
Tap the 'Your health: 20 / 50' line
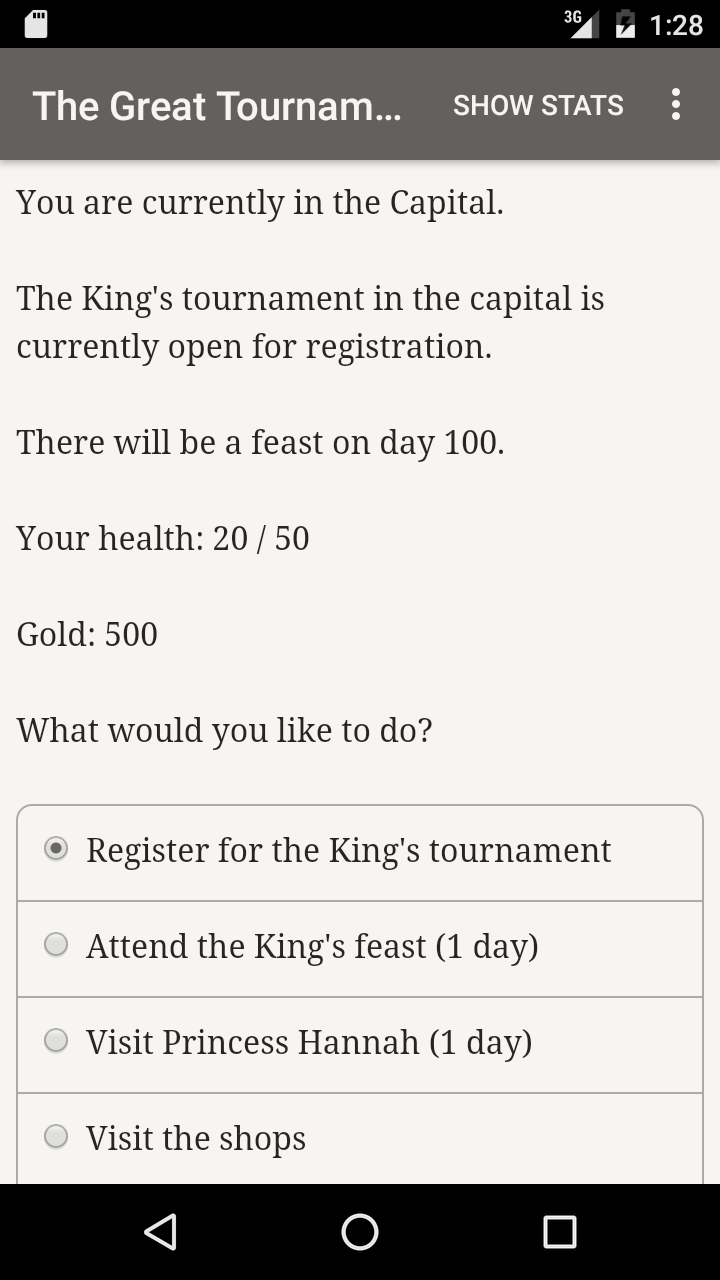tap(163, 538)
